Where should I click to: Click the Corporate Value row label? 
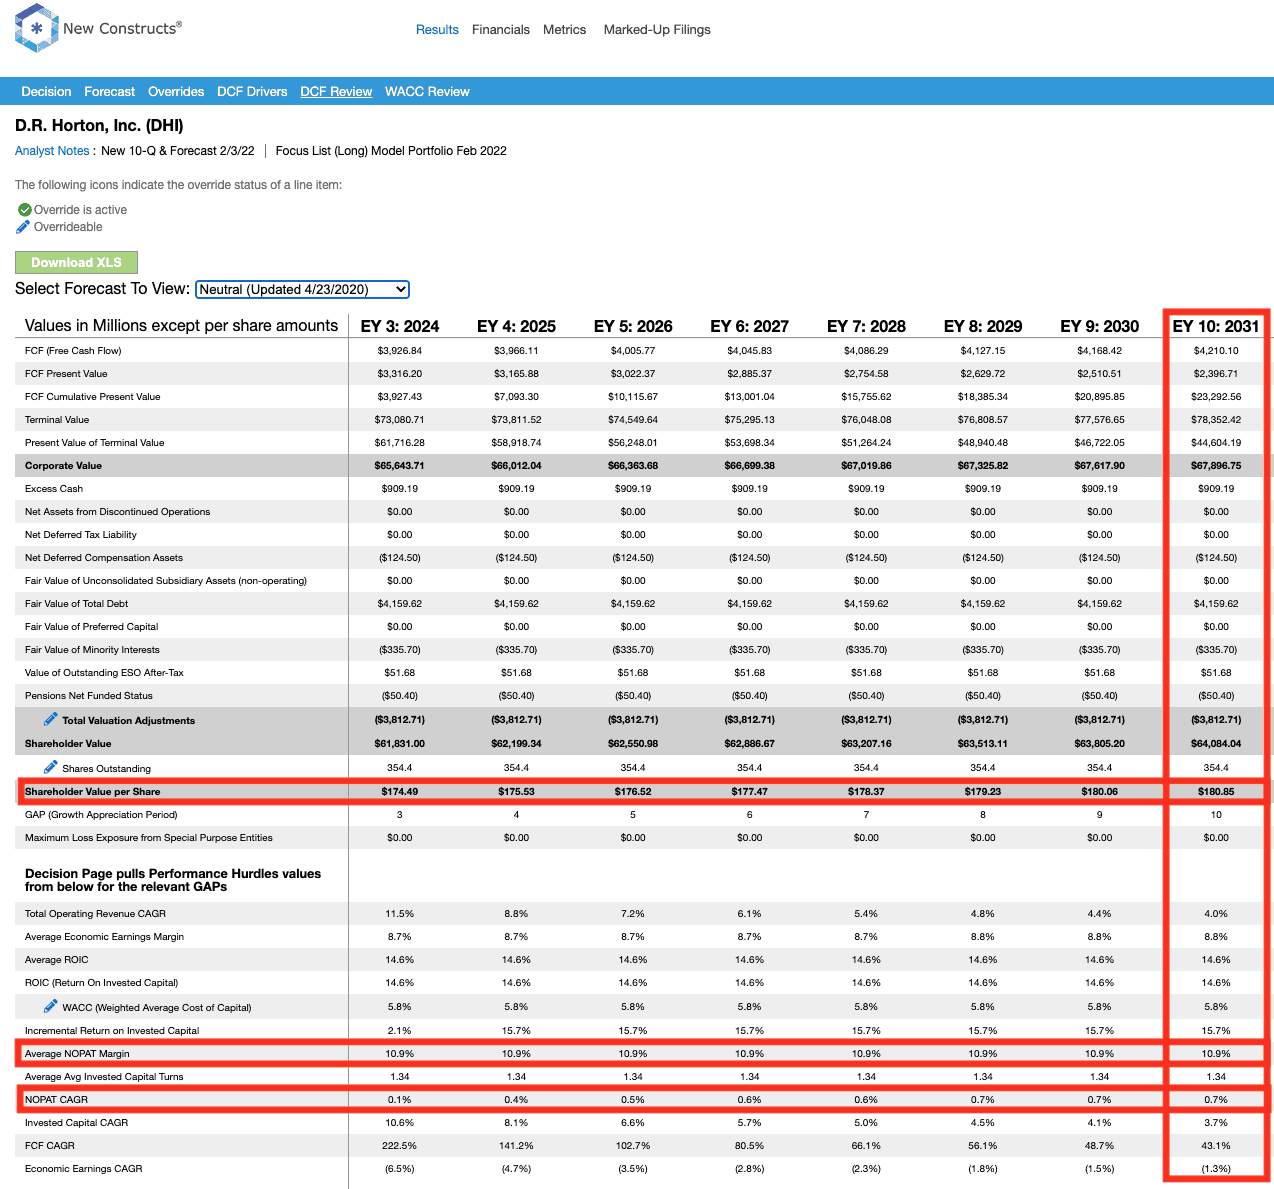pos(63,466)
